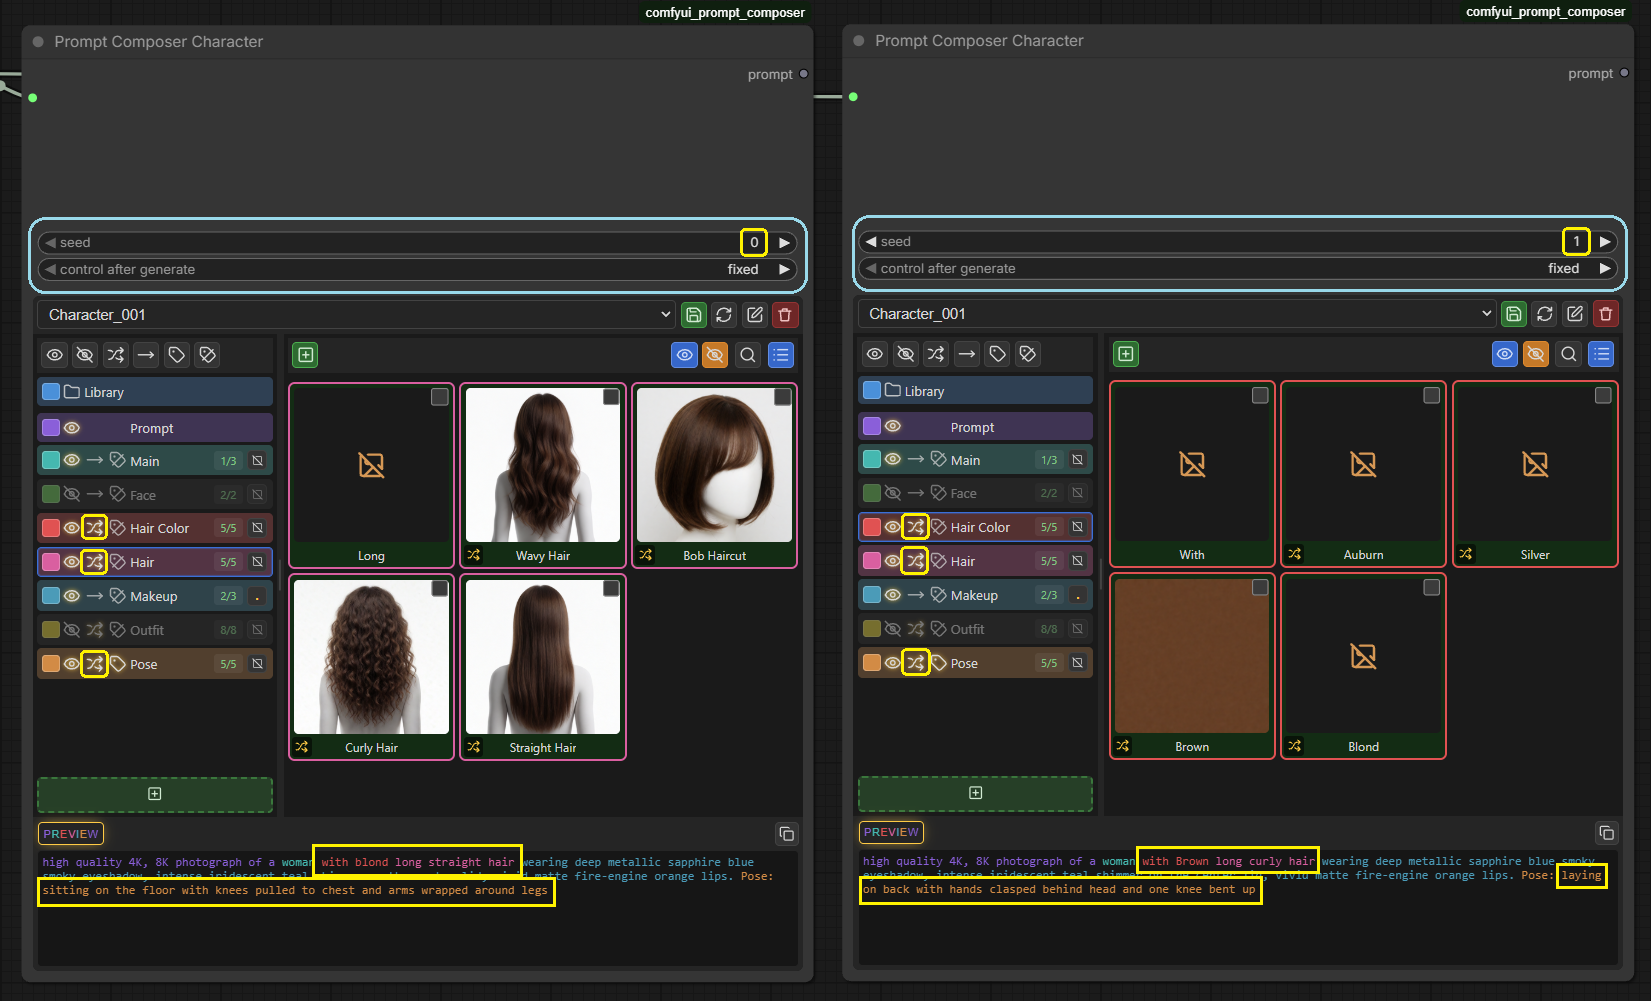Show the hidden Outfit row in the right node
This screenshot has width=1651, height=1001.
(893, 629)
